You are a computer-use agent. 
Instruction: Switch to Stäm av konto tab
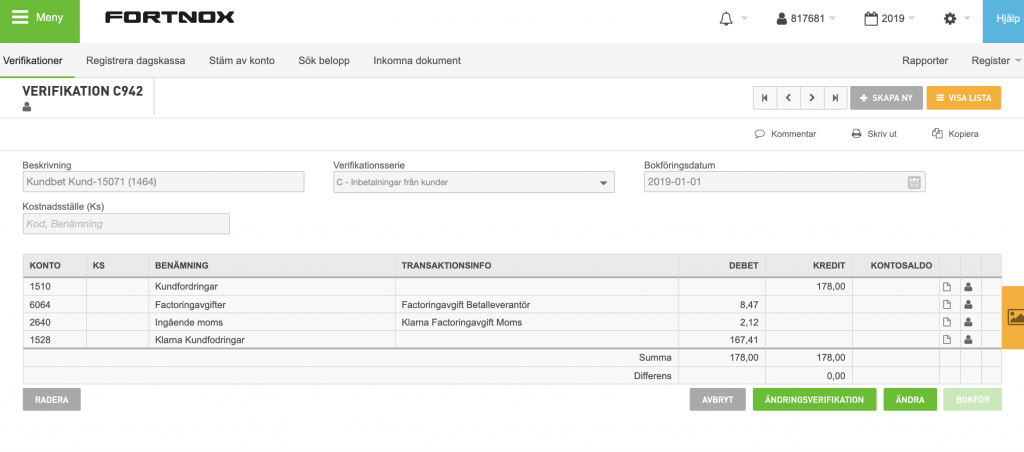242,61
